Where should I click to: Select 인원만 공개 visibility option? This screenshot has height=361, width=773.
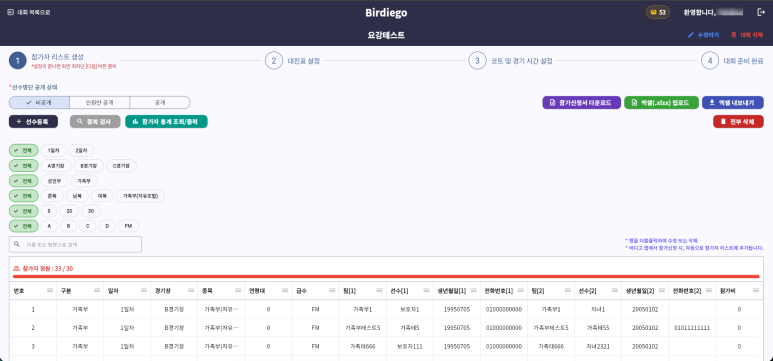tap(100, 103)
